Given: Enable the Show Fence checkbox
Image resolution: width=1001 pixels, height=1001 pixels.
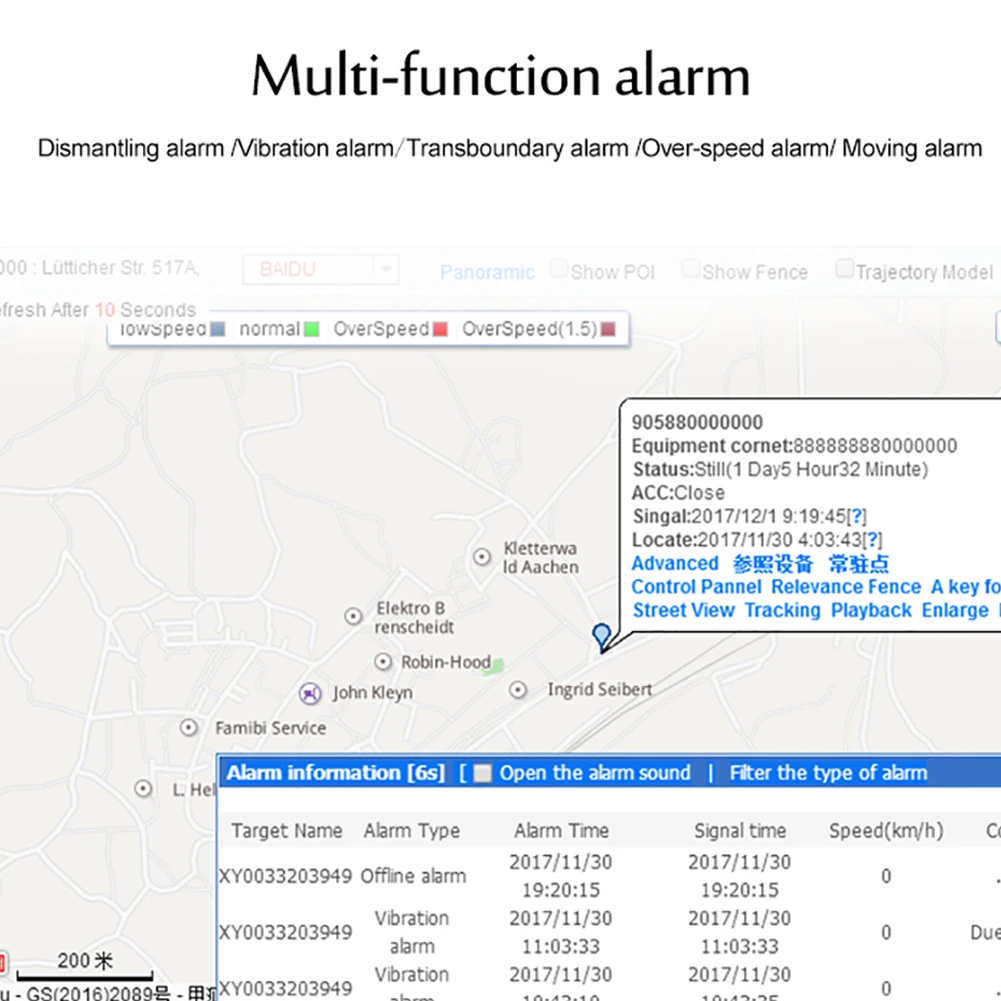Looking at the screenshot, I should pos(690,269).
